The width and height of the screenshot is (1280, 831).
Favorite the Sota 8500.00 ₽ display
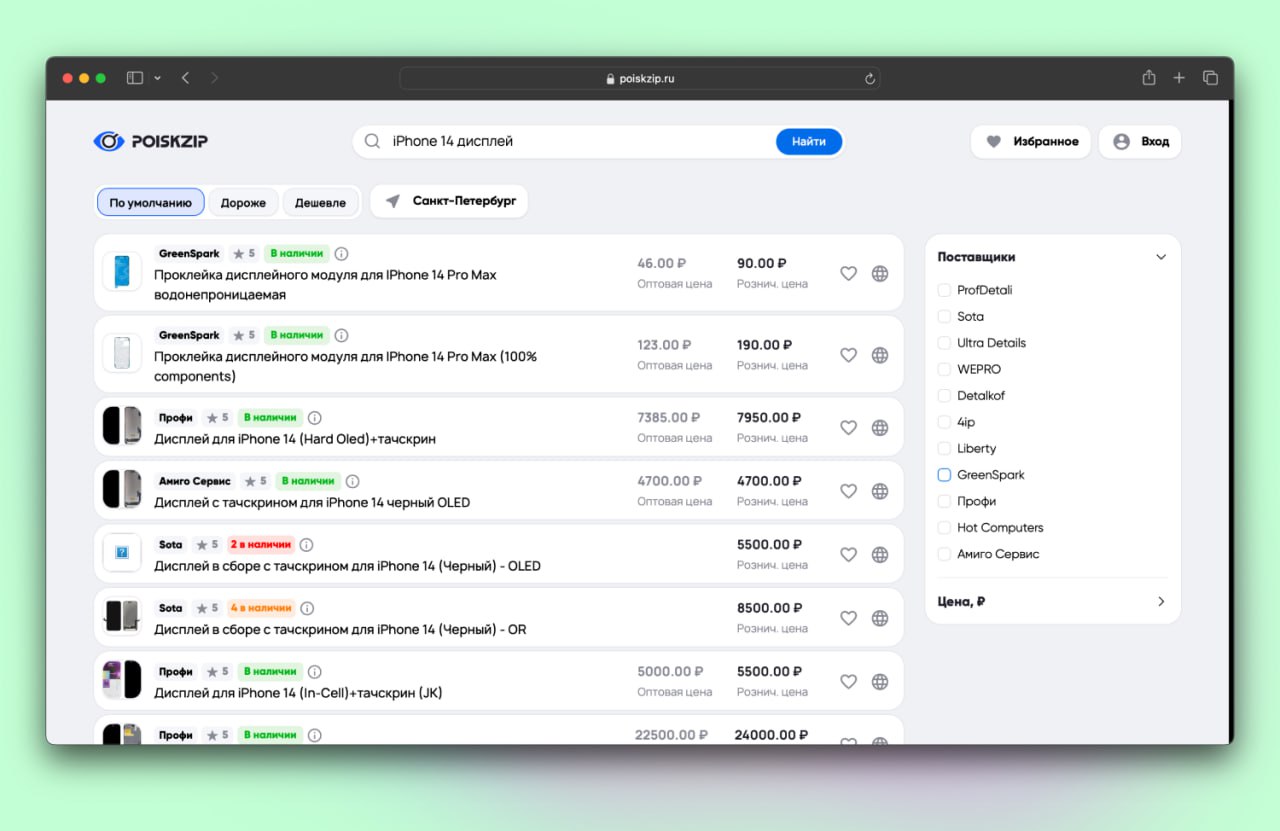coord(848,618)
